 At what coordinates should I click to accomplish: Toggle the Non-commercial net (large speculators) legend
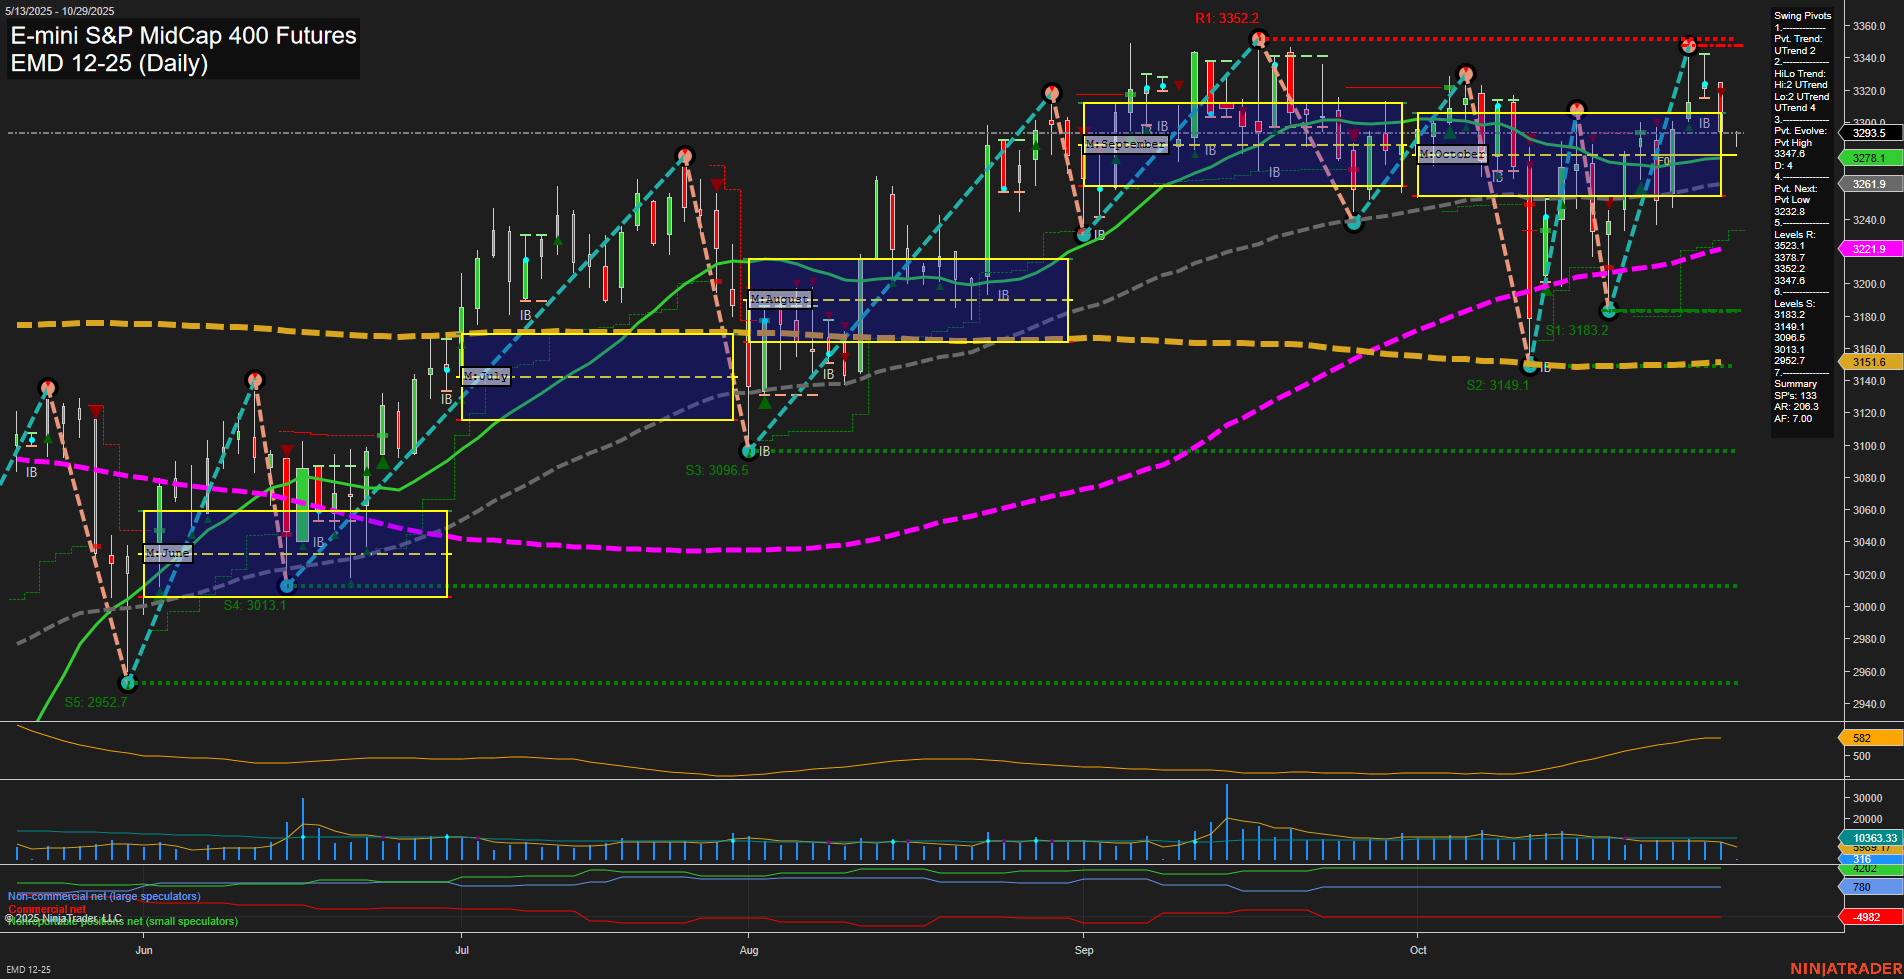(x=103, y=896)
